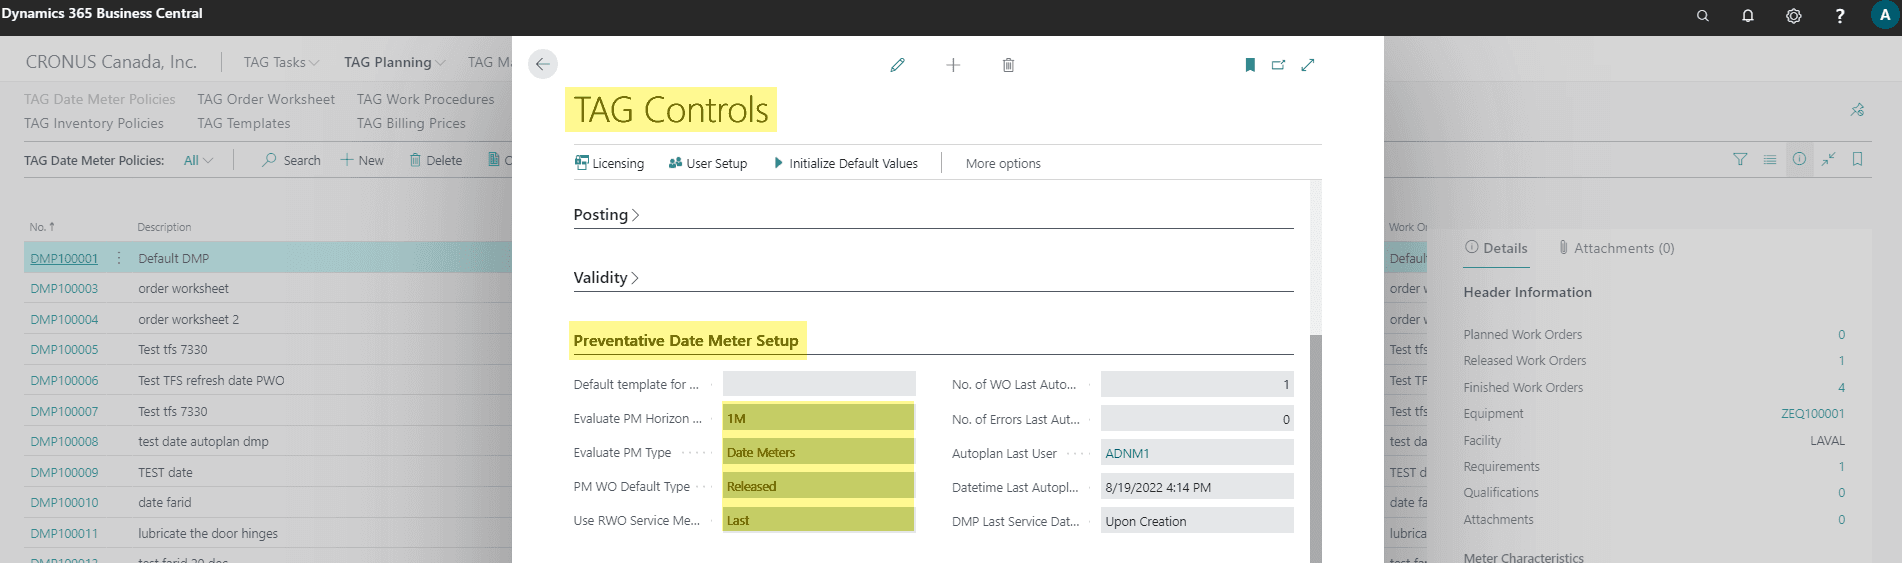The width and height of the screenshot is (1902, 563).
Task: Click the pencil edit icon
Action: (897, 65)
